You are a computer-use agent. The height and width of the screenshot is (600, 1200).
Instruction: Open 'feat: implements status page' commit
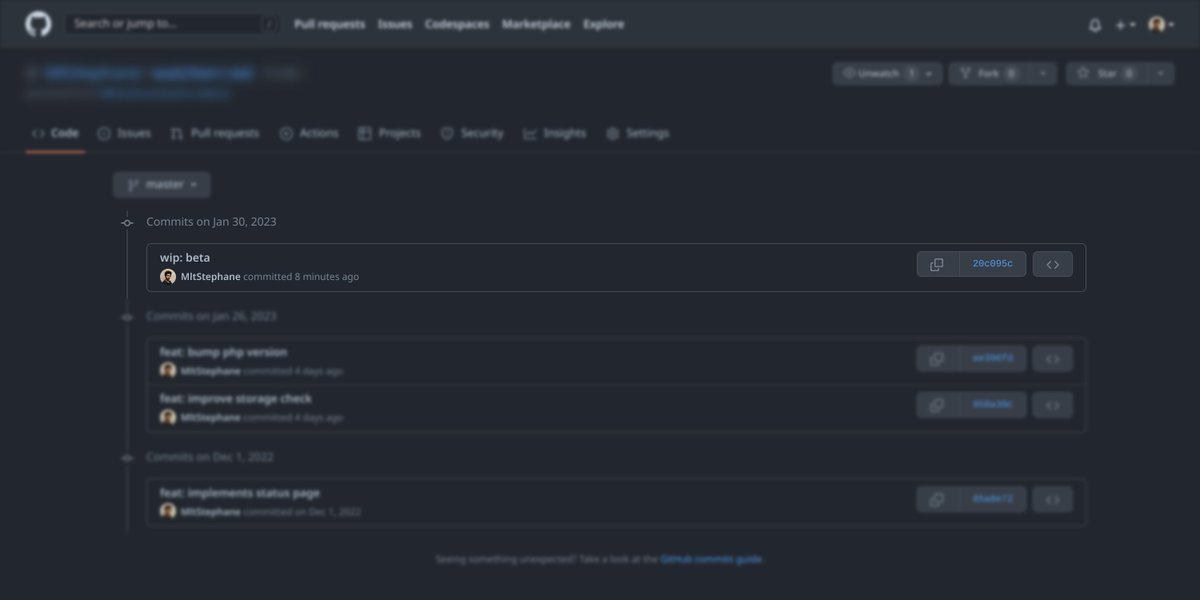click(240, 493)
